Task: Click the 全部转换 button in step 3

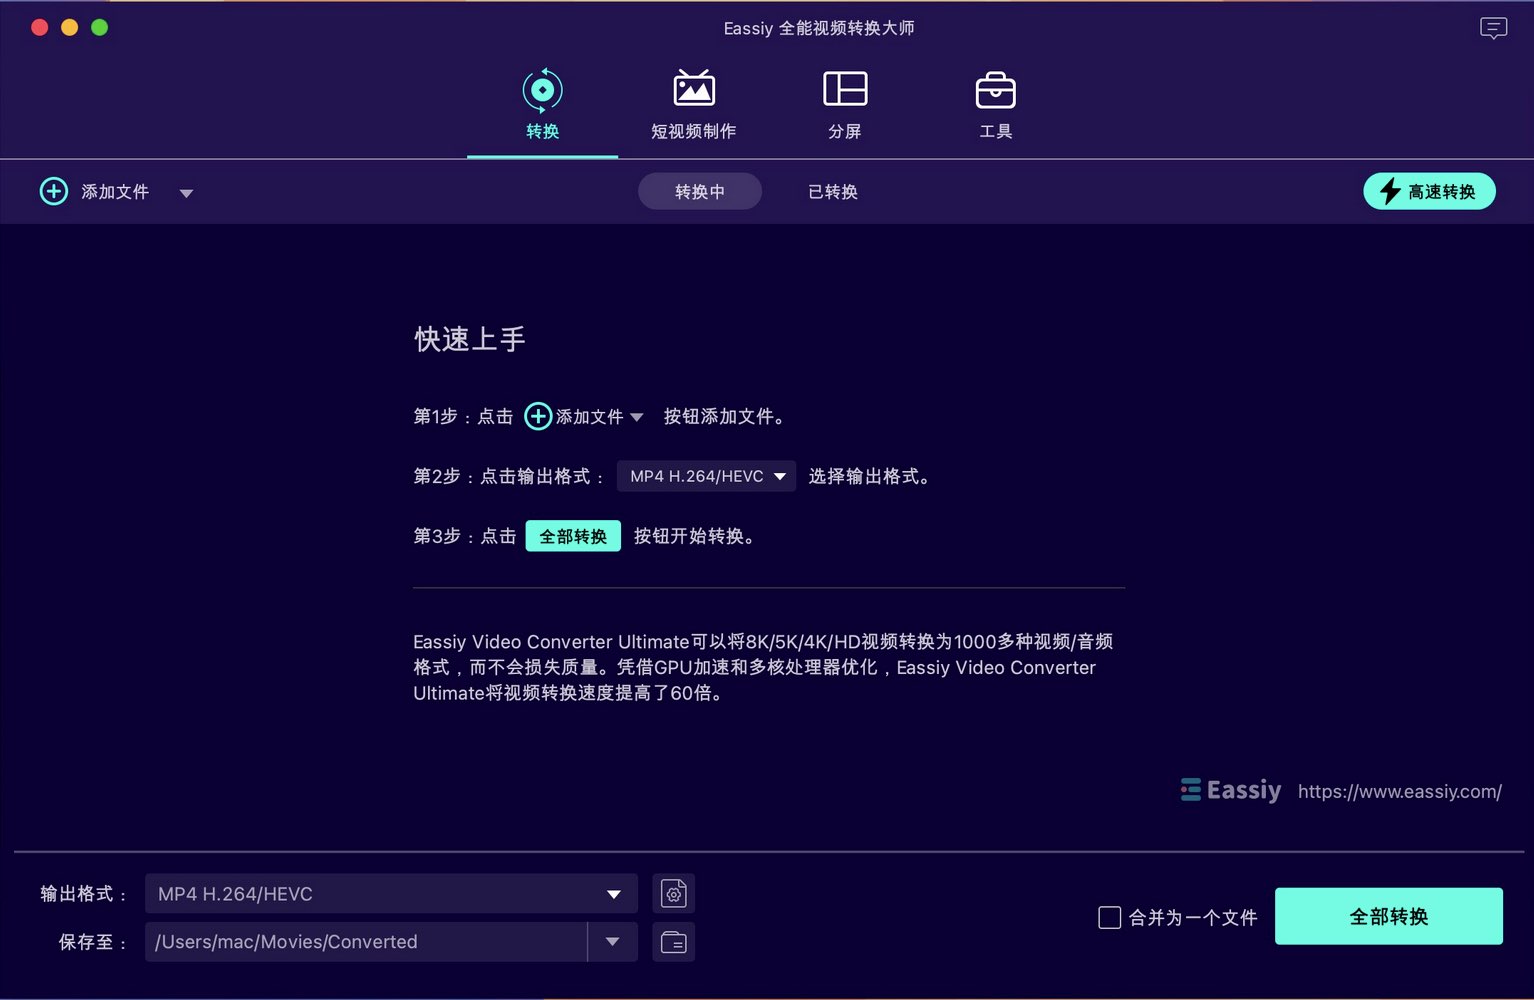Action: coord(573,536)
